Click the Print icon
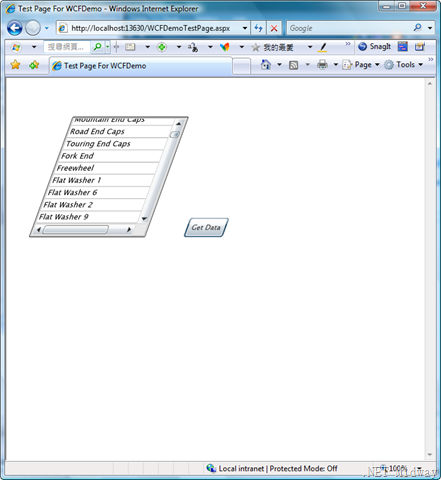This screenshot has height=480, width=441. pos(322,64)
